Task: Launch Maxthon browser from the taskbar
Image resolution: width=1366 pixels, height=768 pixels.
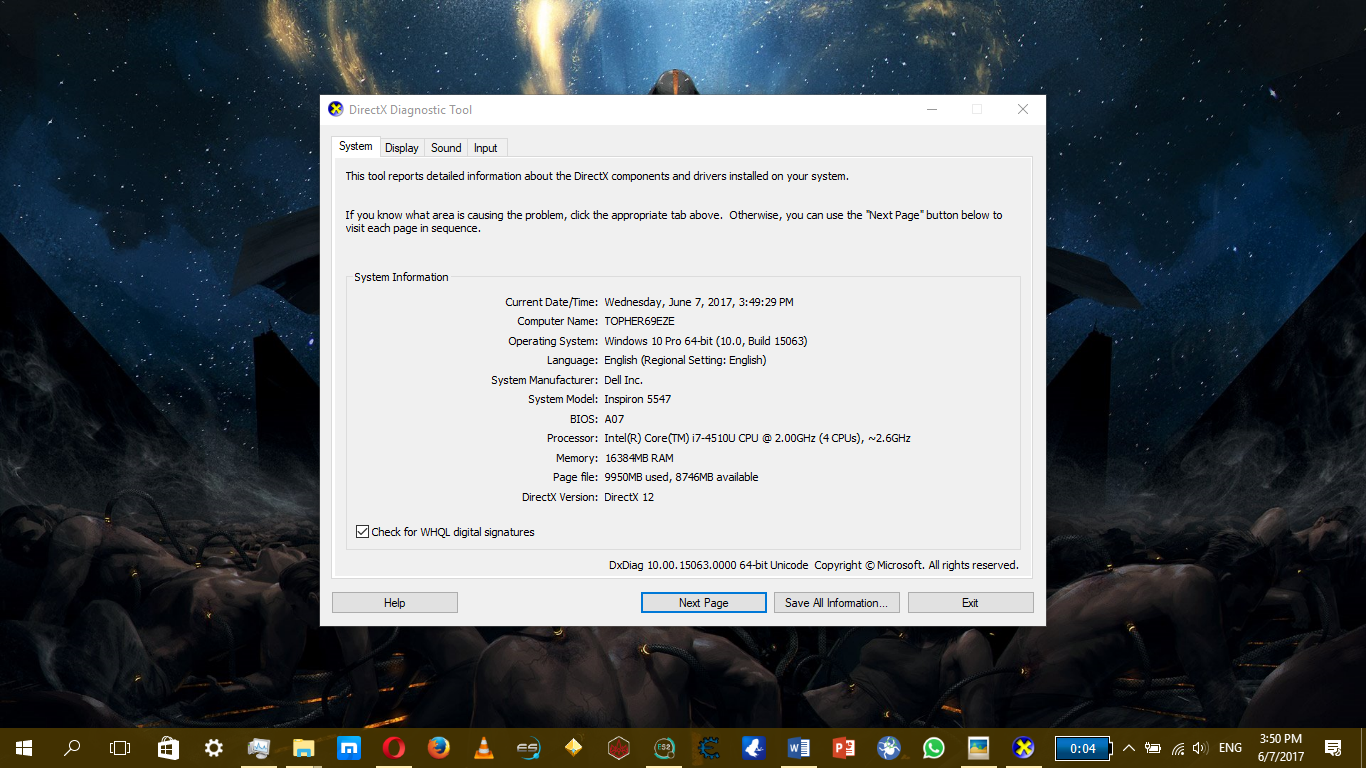Action: [349, 748]
